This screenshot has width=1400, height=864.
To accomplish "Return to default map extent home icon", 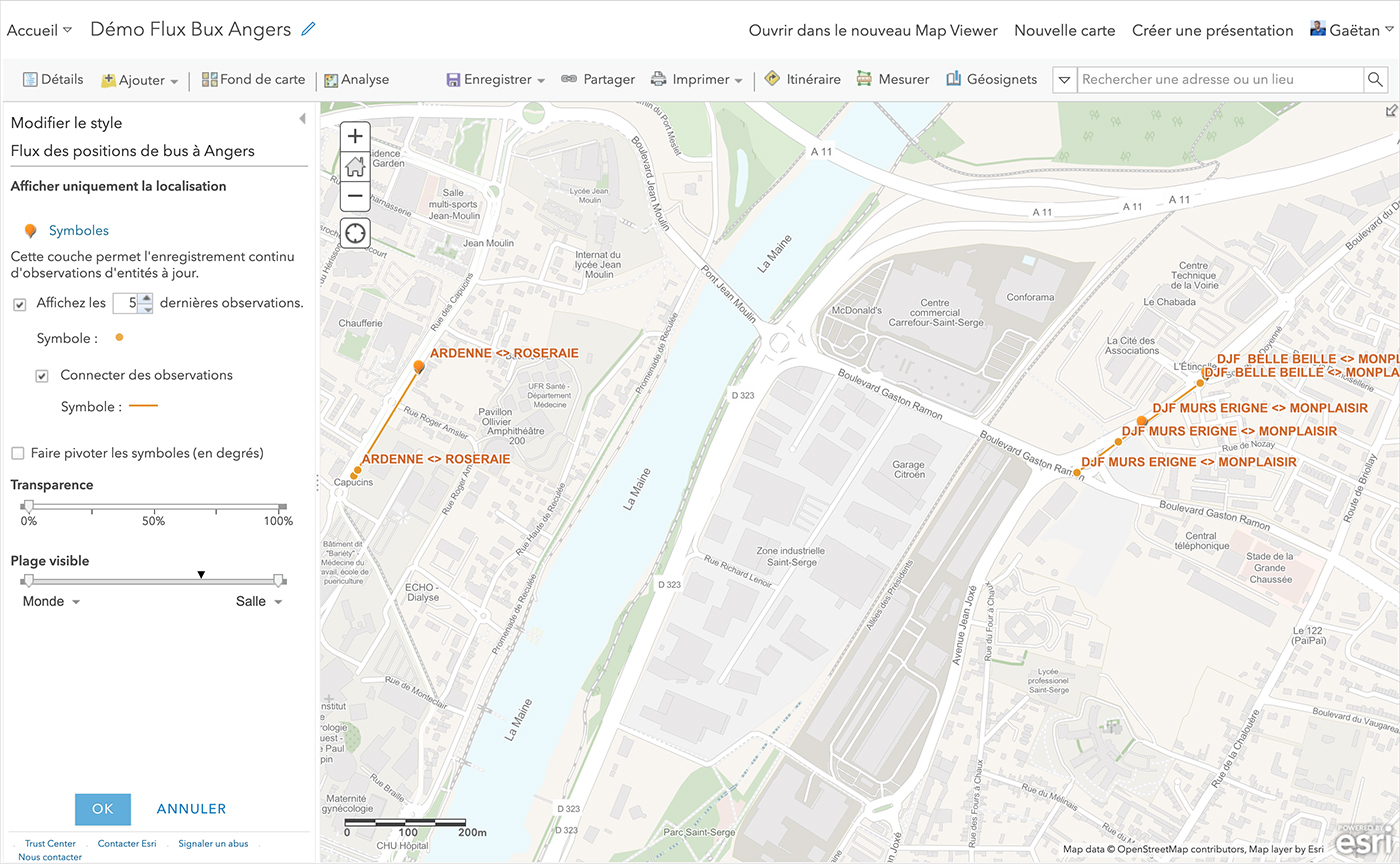I will [x=355, y=166].
